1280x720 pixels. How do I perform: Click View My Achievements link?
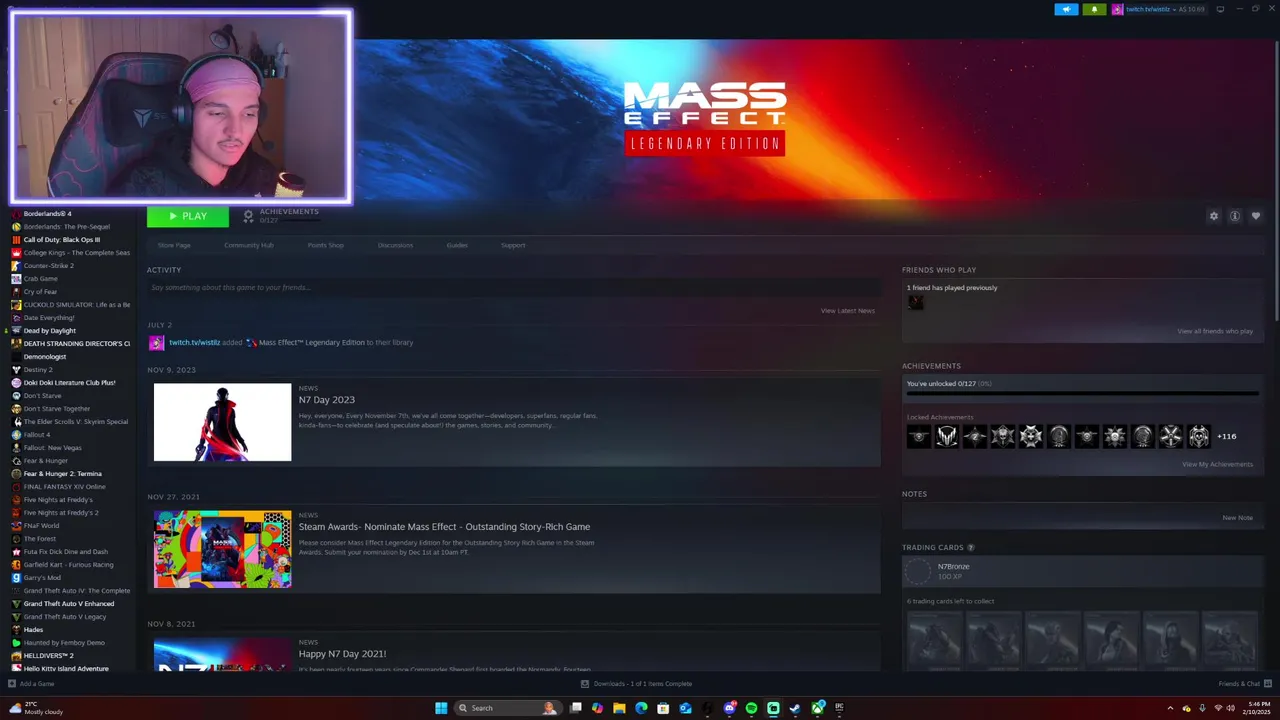pyautogui.click(x=1217, y=464)
